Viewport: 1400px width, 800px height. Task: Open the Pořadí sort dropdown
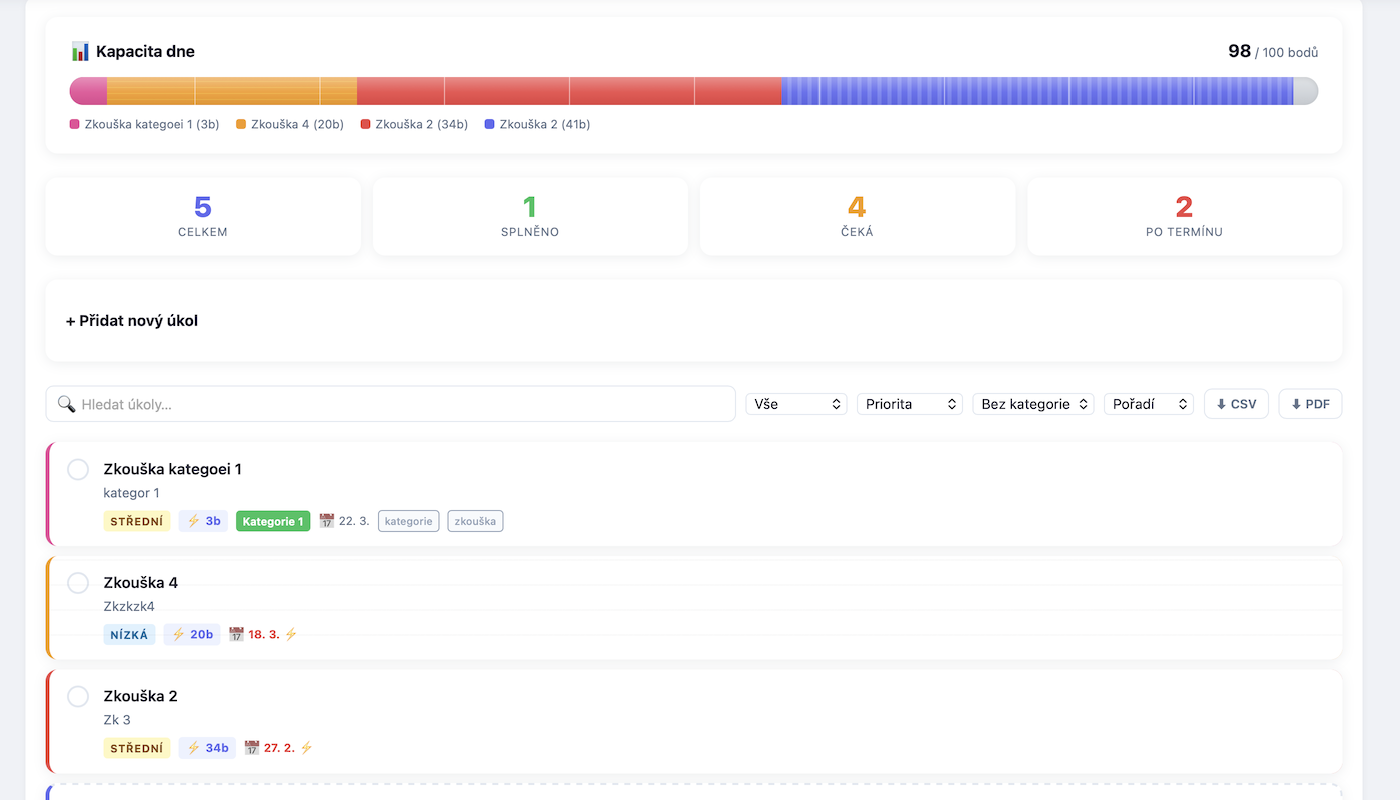click(1148, 404)
